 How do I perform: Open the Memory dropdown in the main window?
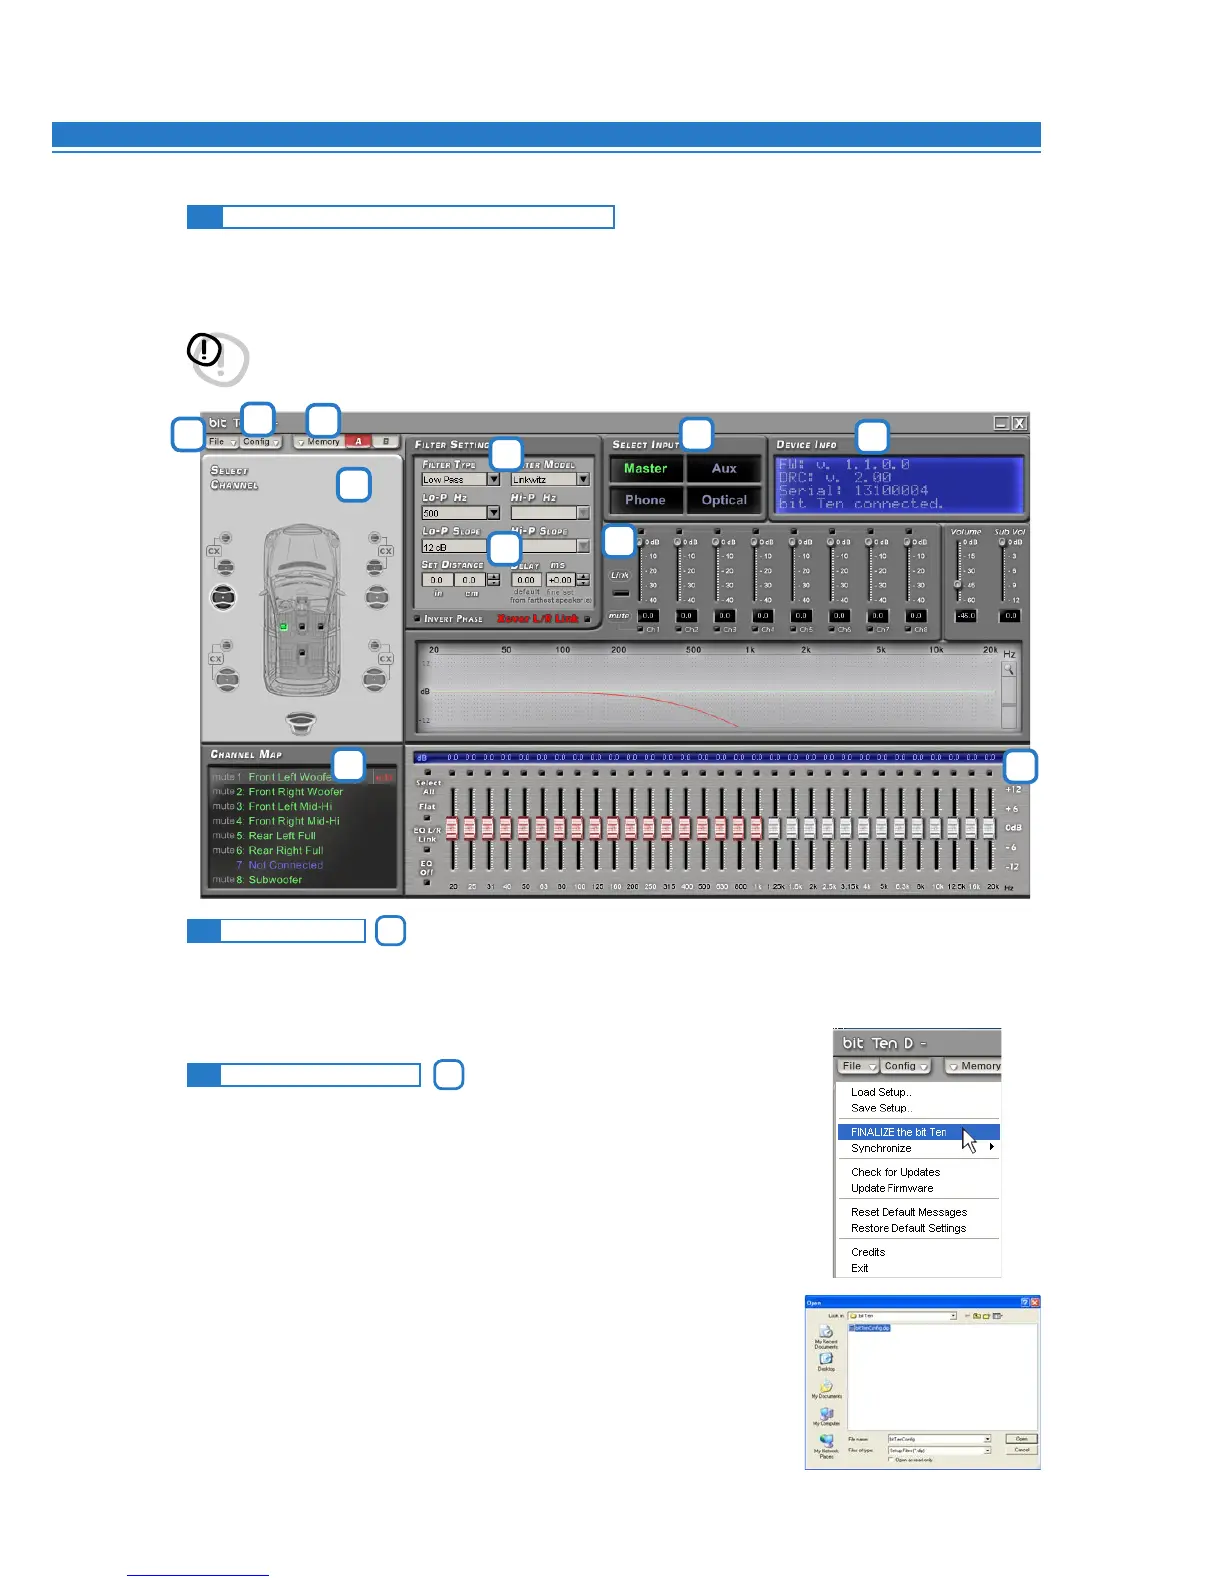point(318,442)
